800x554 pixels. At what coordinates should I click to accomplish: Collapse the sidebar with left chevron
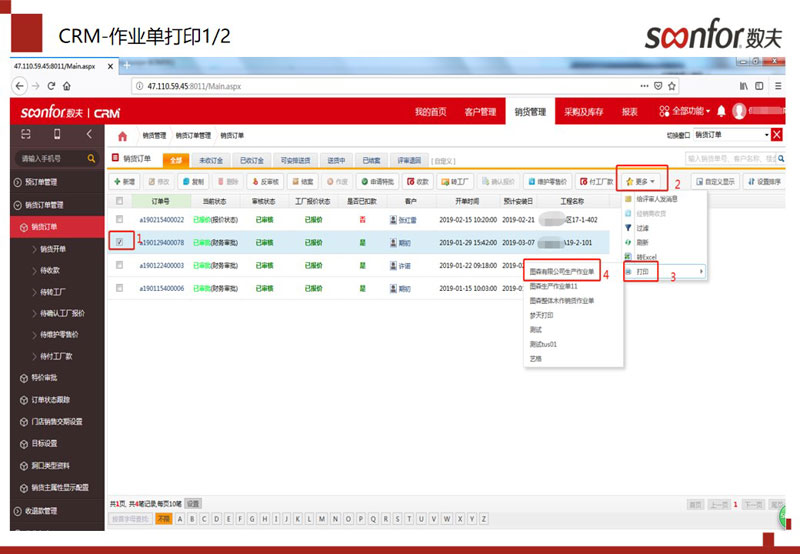tap(88, 134)
